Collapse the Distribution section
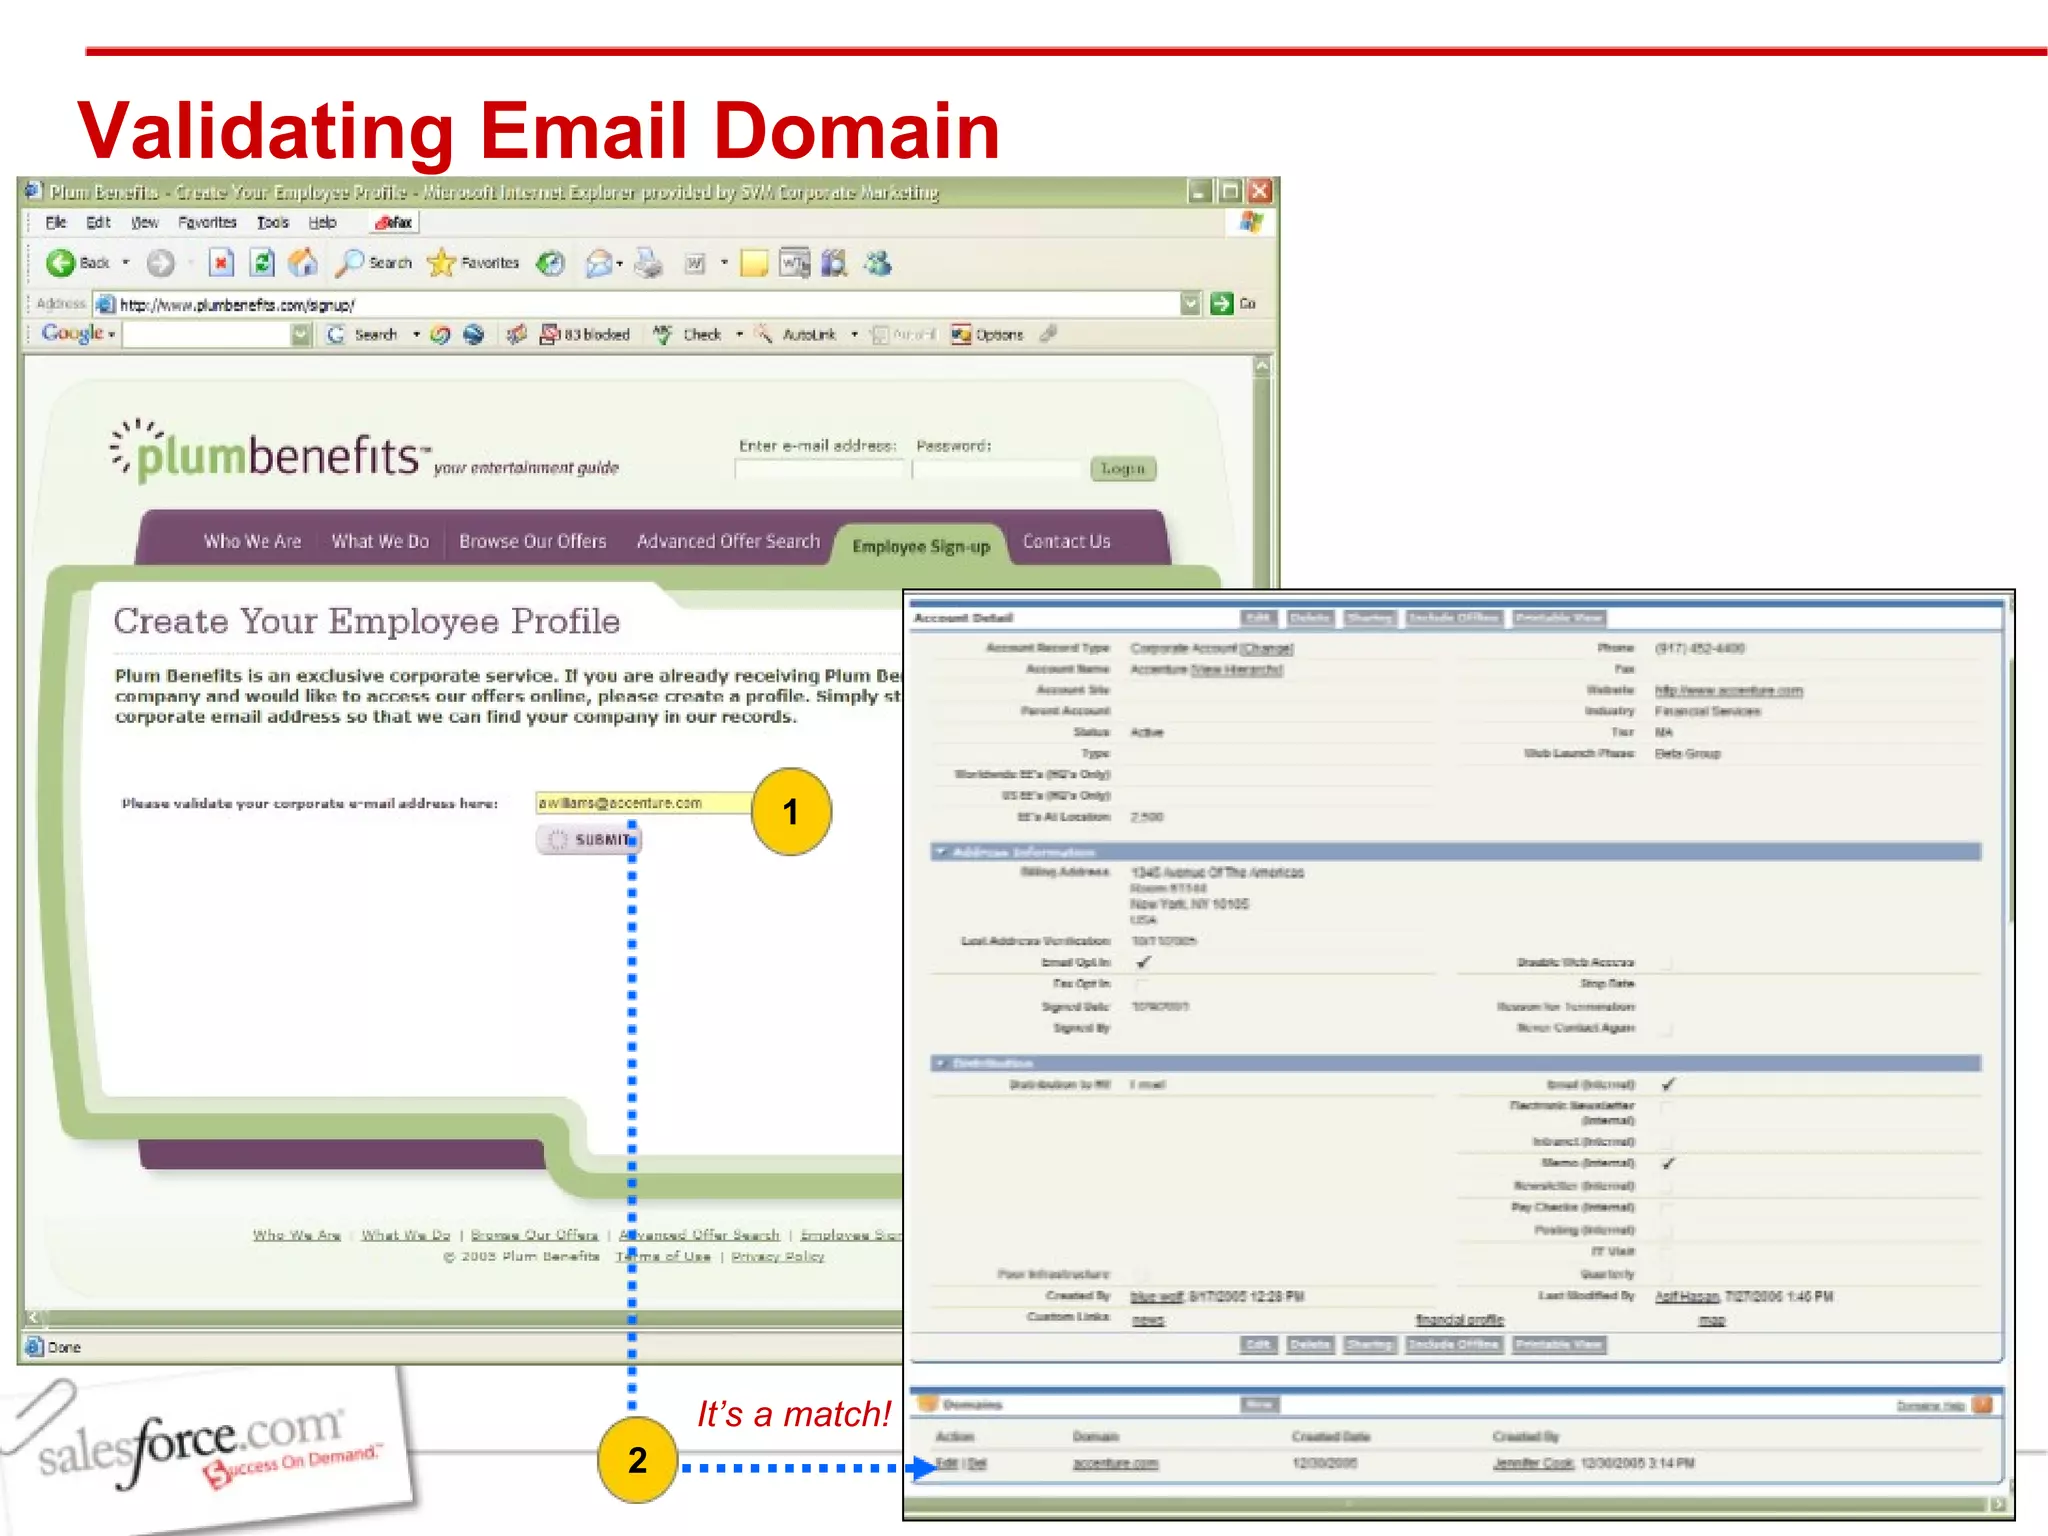The width and height of the screenshot is (2048, 1536). click(x=941, y=1063)
